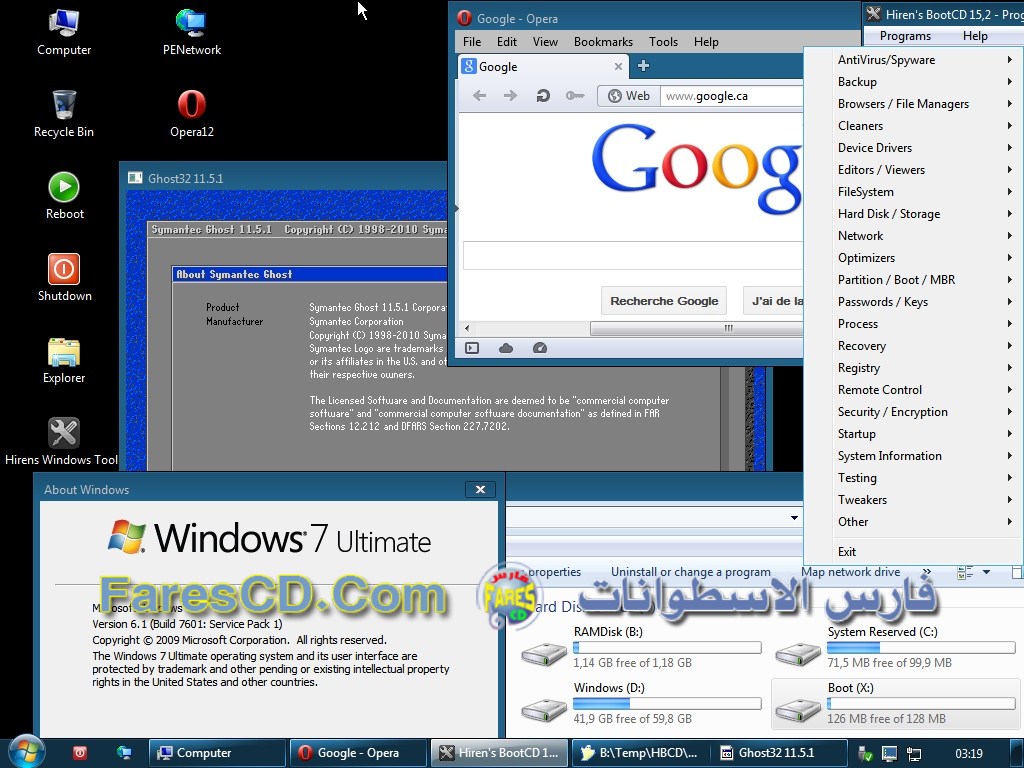Click Opera address field www.google.ca
Image resolution: width=1024 pixels, height=768 pixels.
coord(731,96)
